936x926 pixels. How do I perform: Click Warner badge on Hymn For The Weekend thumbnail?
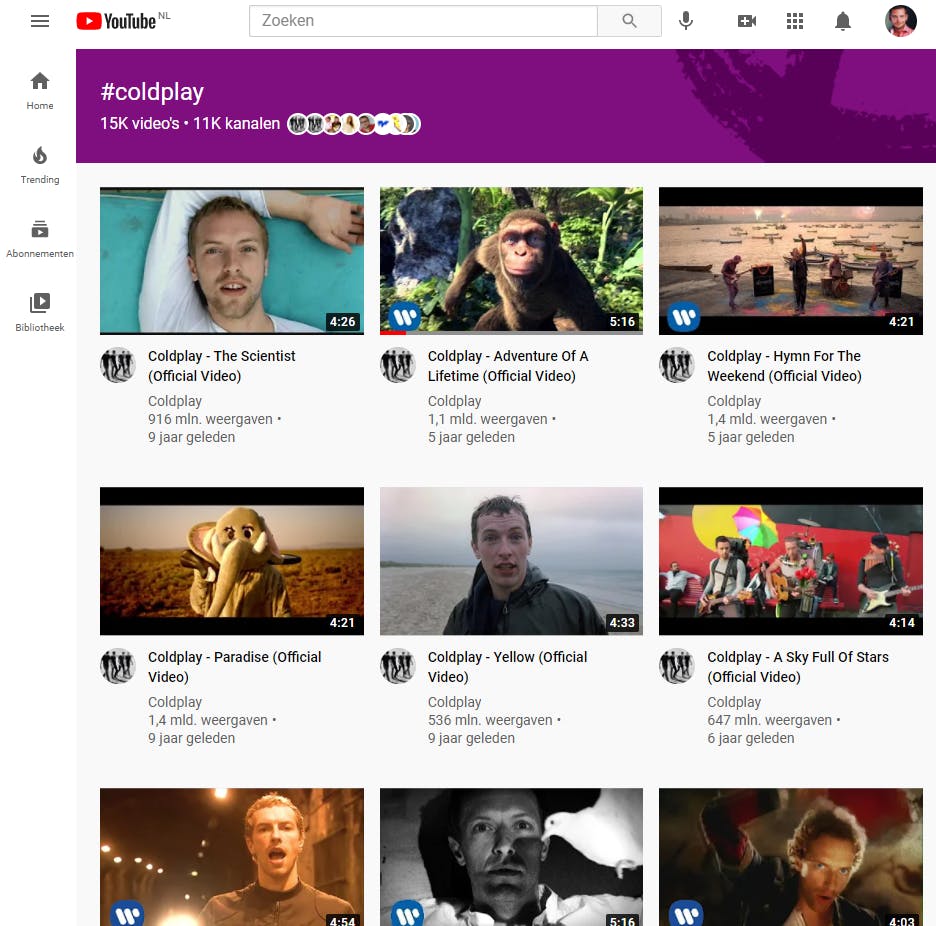[684, 316]
